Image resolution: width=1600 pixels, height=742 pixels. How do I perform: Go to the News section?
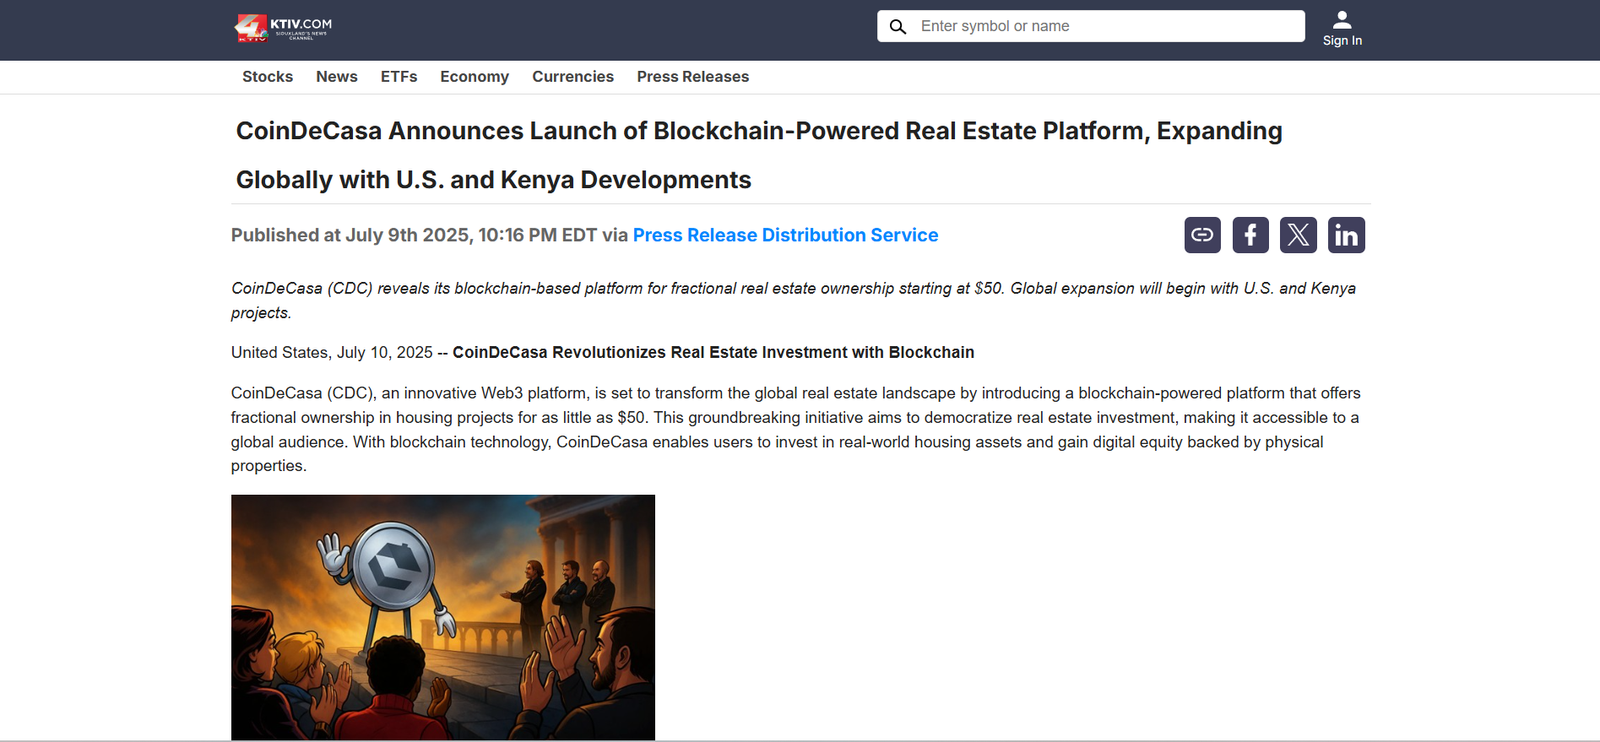click(x=336, y=77)
